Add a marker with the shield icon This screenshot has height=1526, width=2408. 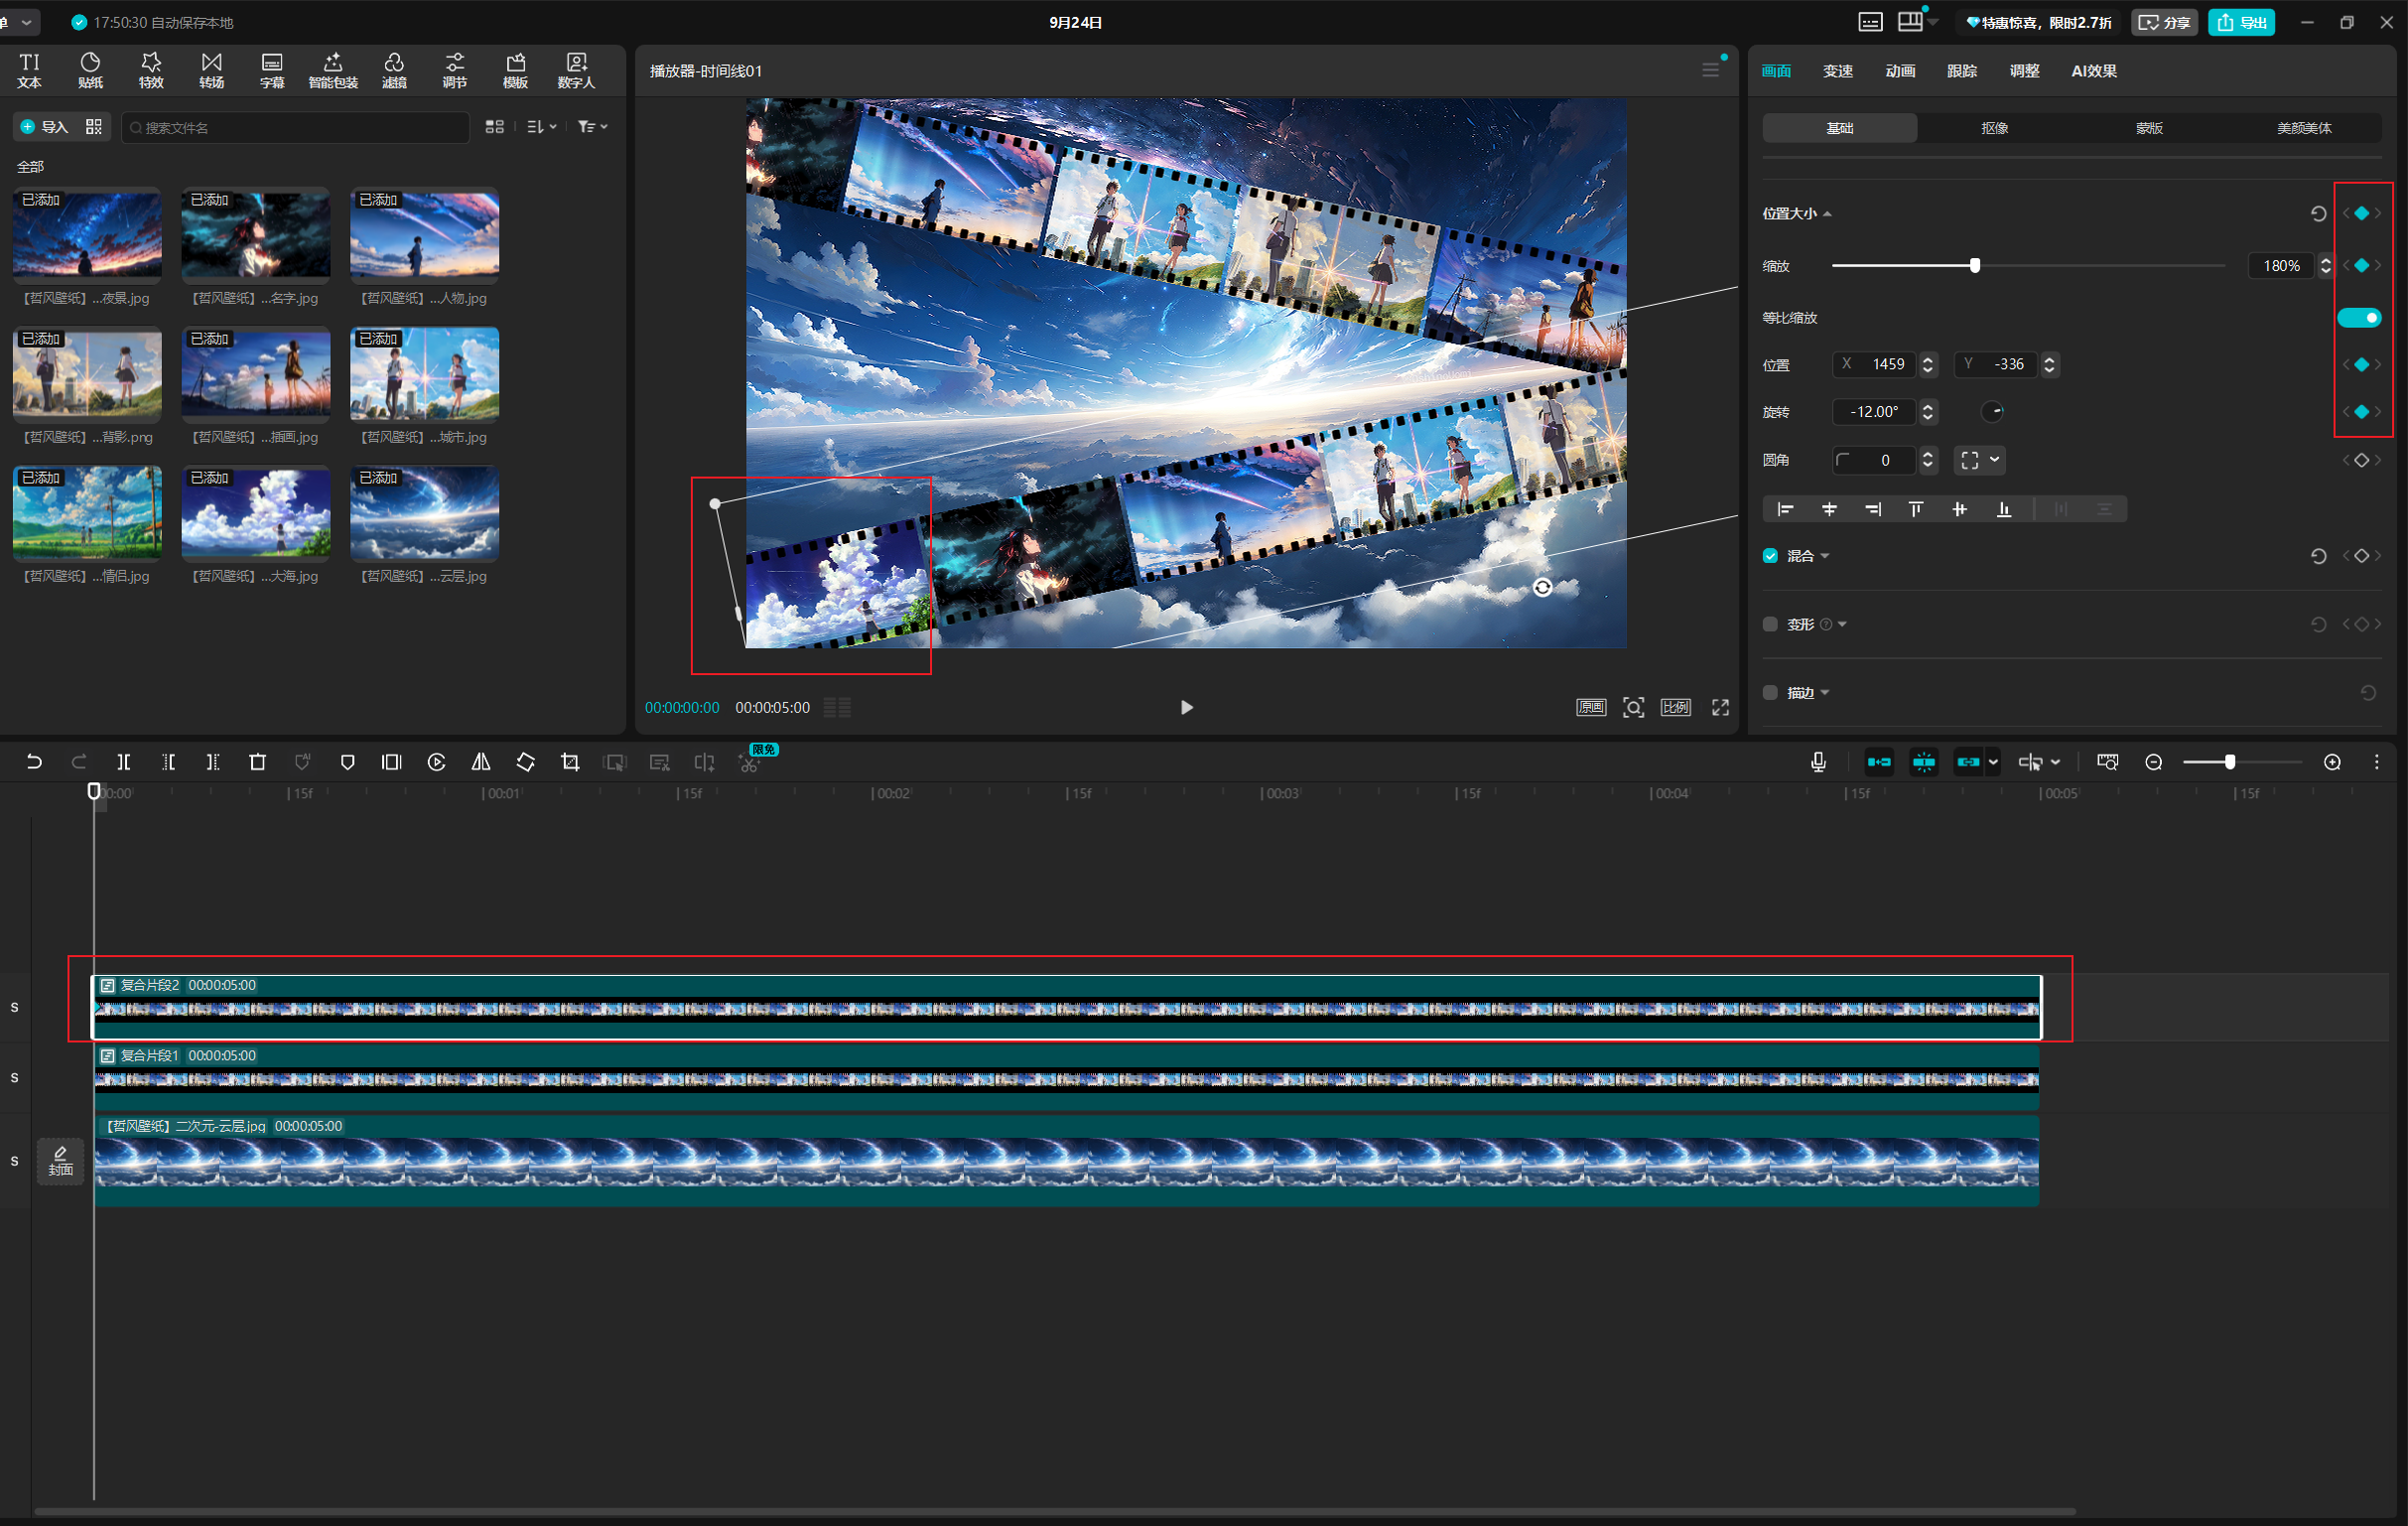[347, 762]
